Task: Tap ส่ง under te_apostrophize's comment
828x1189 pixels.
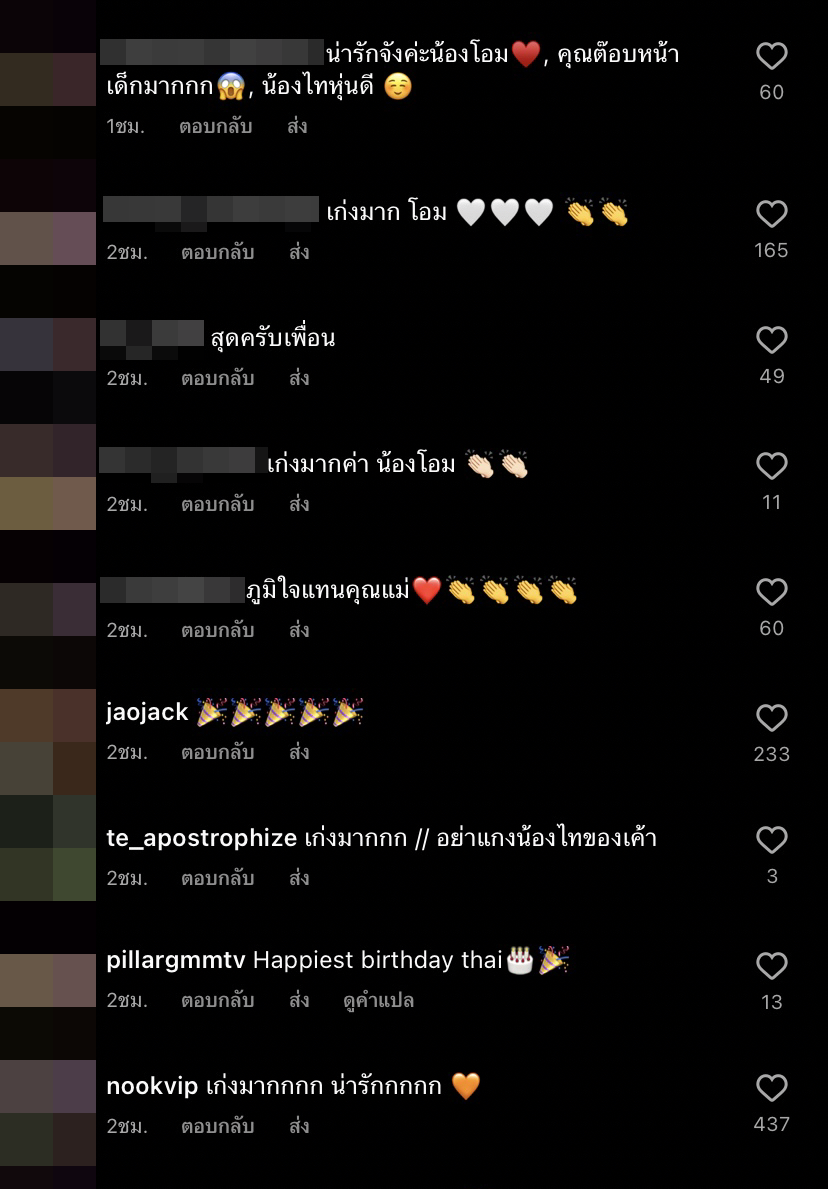Action: 299,878
